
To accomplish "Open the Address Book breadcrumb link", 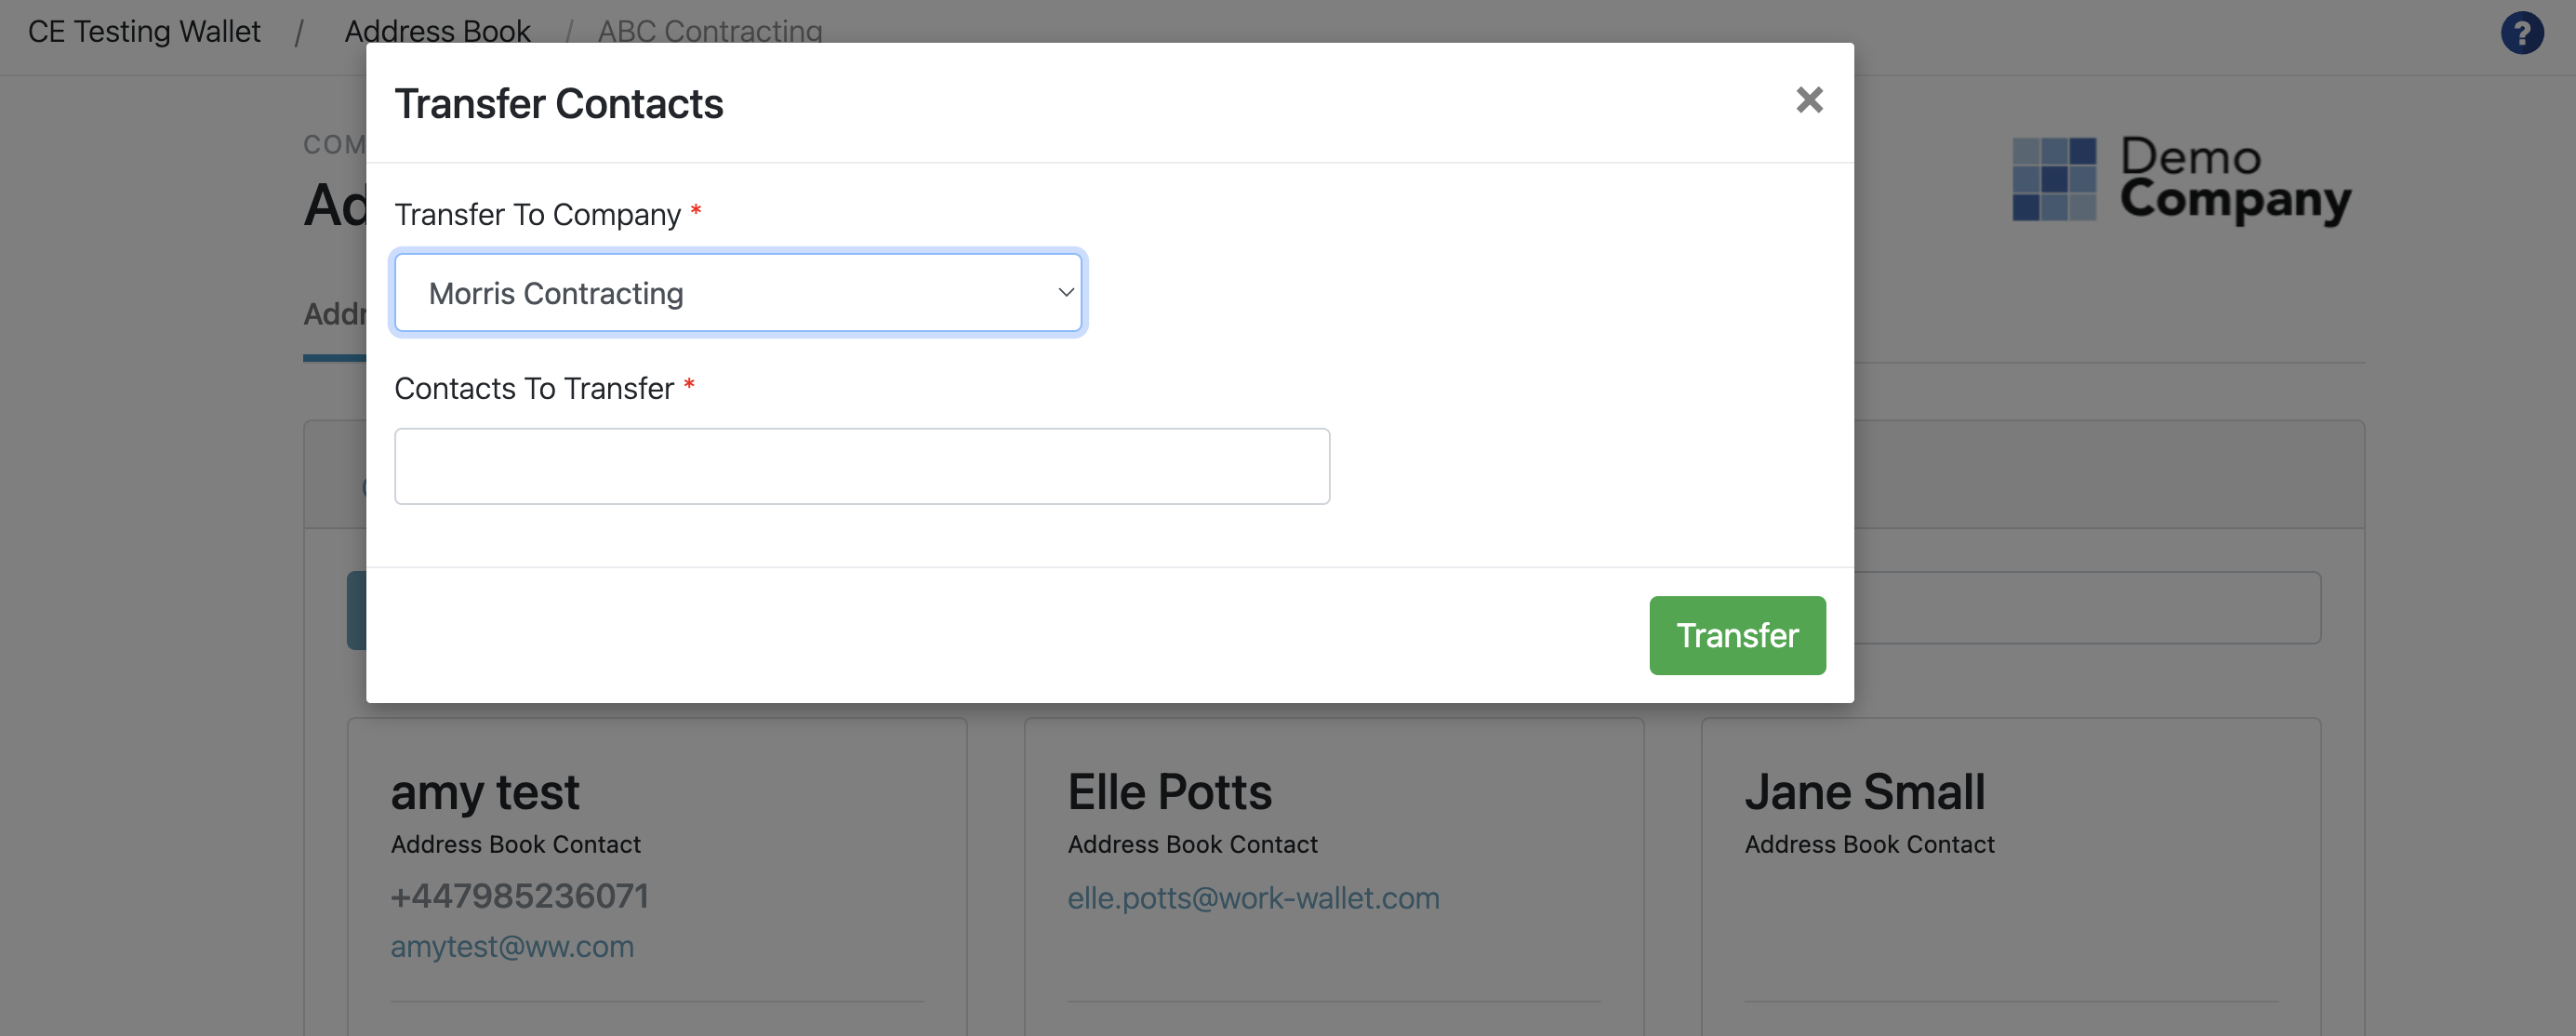I will point(437,31).
